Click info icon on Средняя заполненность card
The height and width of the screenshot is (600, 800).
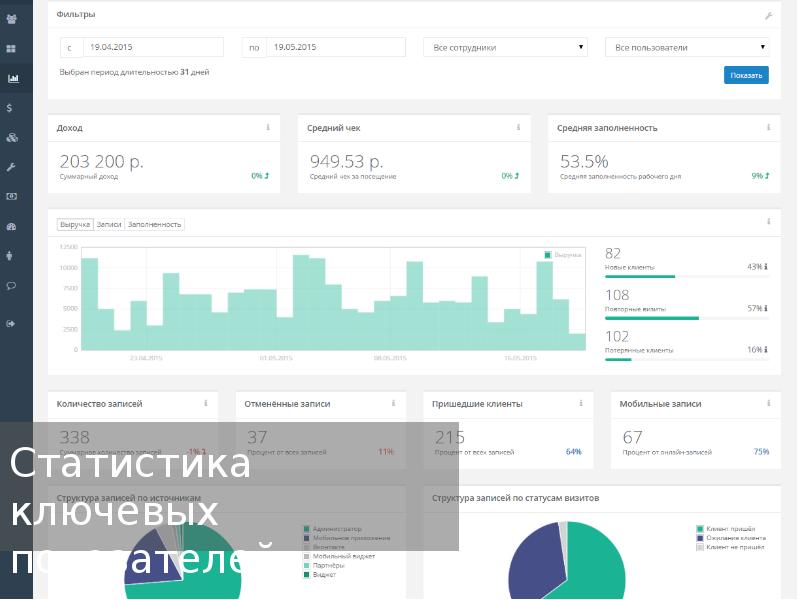tap(768, 128)
